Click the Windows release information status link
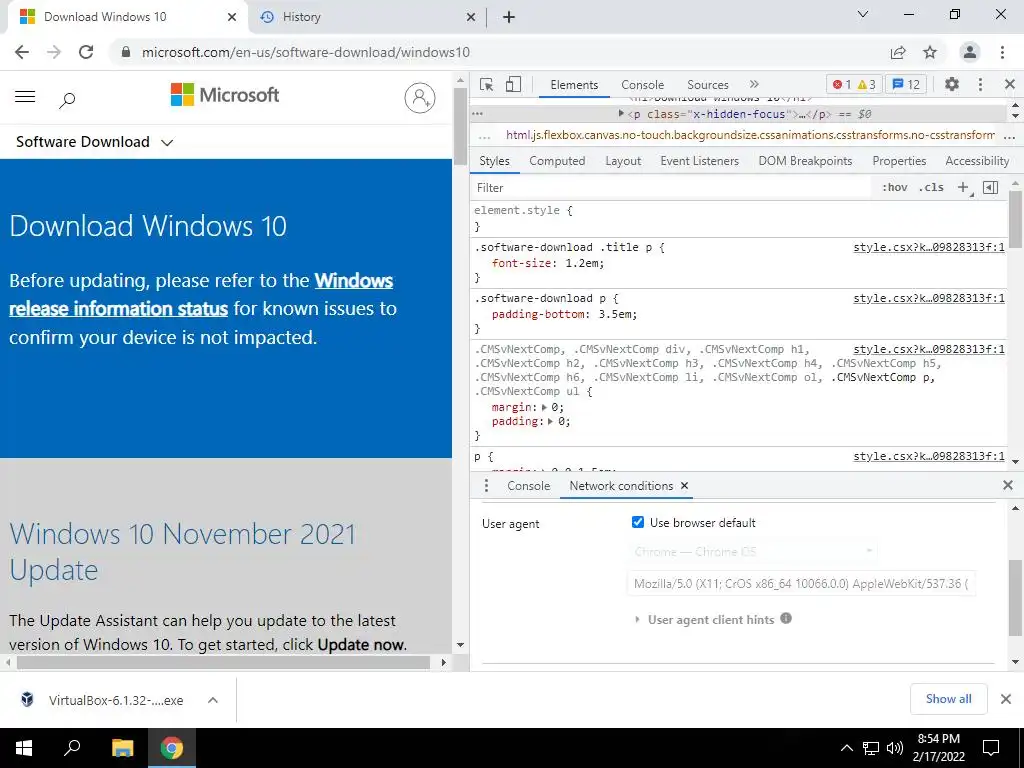The image size is (1024, 768). 201,295
